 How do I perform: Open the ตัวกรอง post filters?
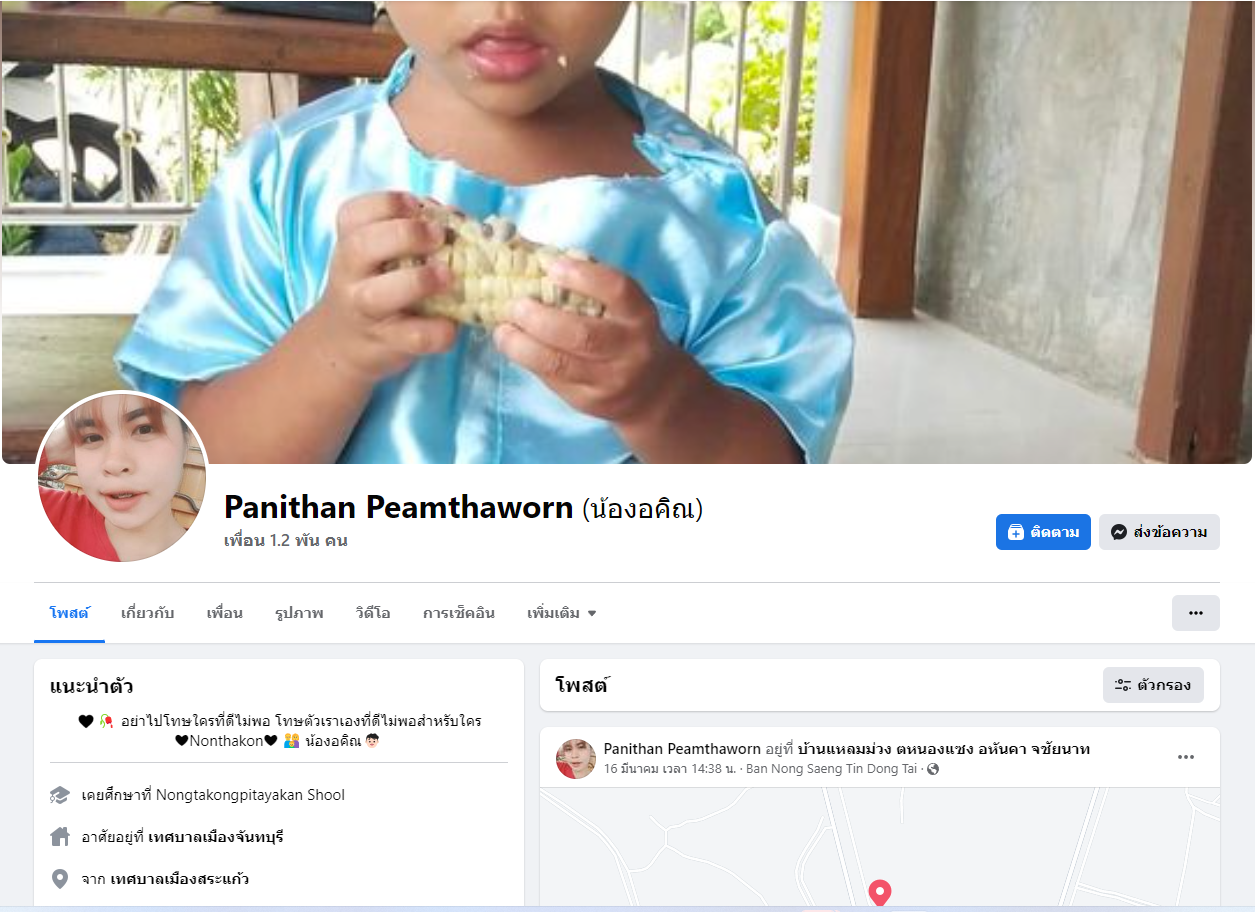click(1153, 685)
